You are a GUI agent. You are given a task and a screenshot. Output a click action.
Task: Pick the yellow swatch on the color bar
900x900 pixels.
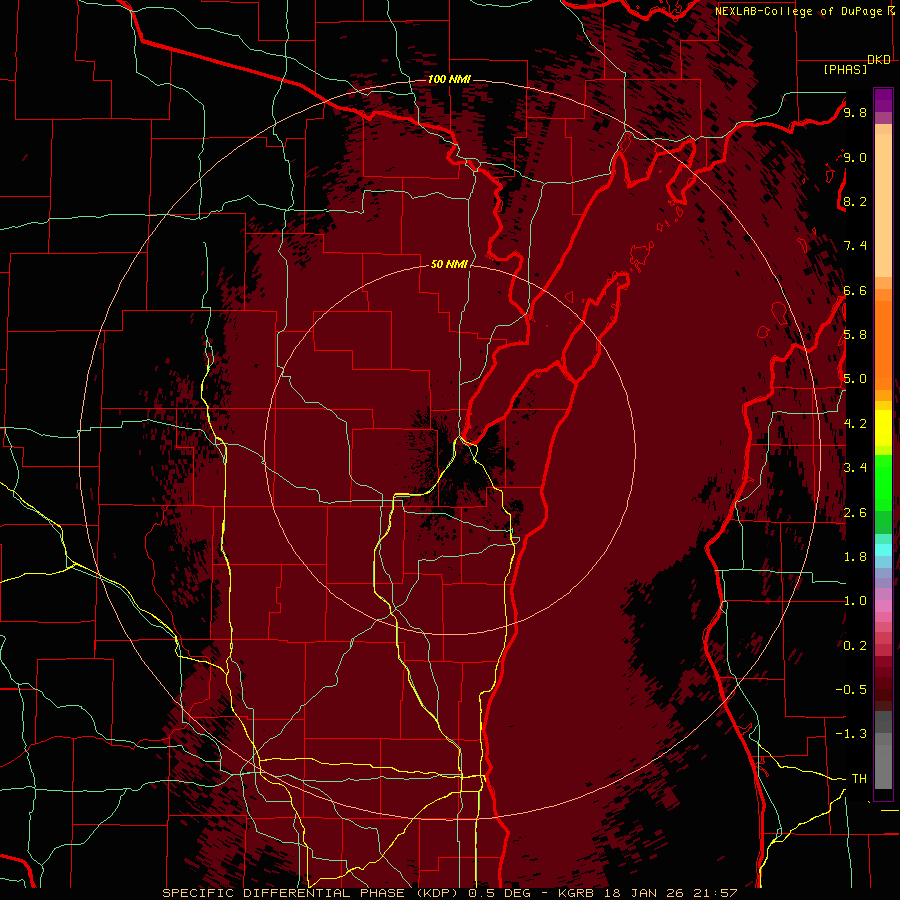pyautogui.click(x=883, y=428)
